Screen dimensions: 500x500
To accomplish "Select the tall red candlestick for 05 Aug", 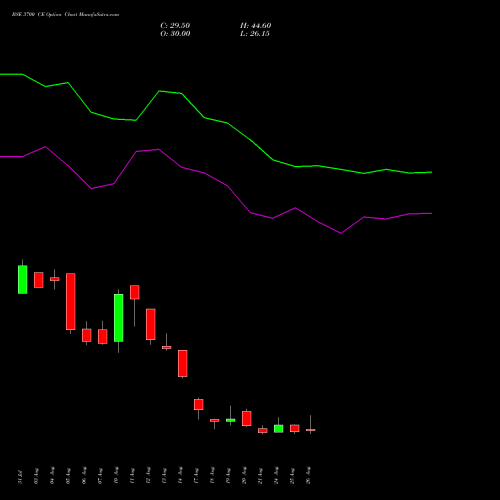I will 71,301.
